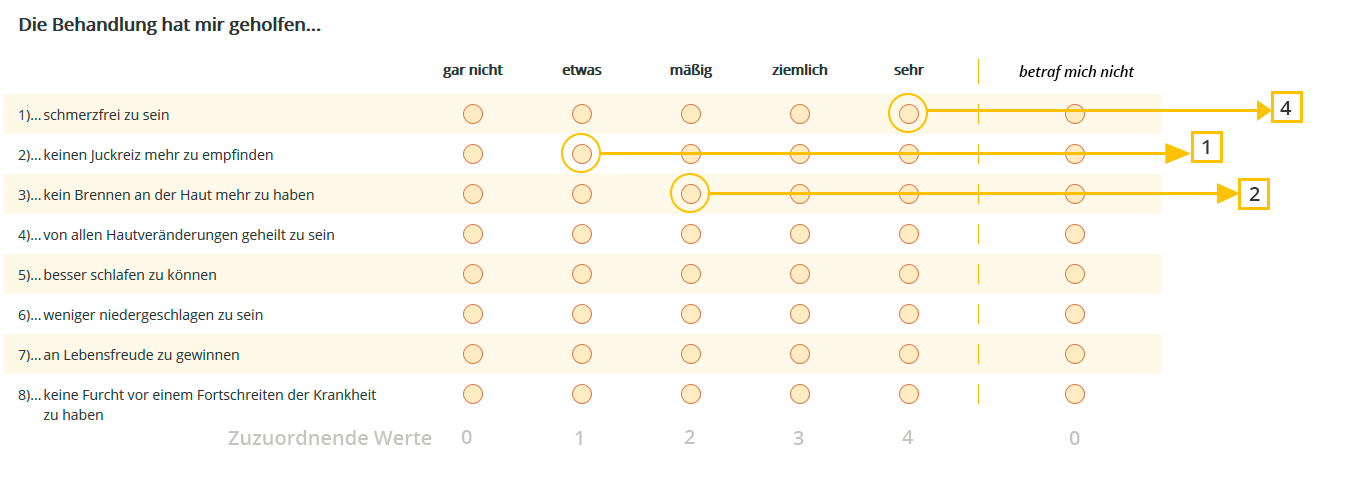Select 'gar nicht' for keinen Juckreiz mehr
The width and height of the screenshot is (1371, 477).
click(x=473, y=154)
